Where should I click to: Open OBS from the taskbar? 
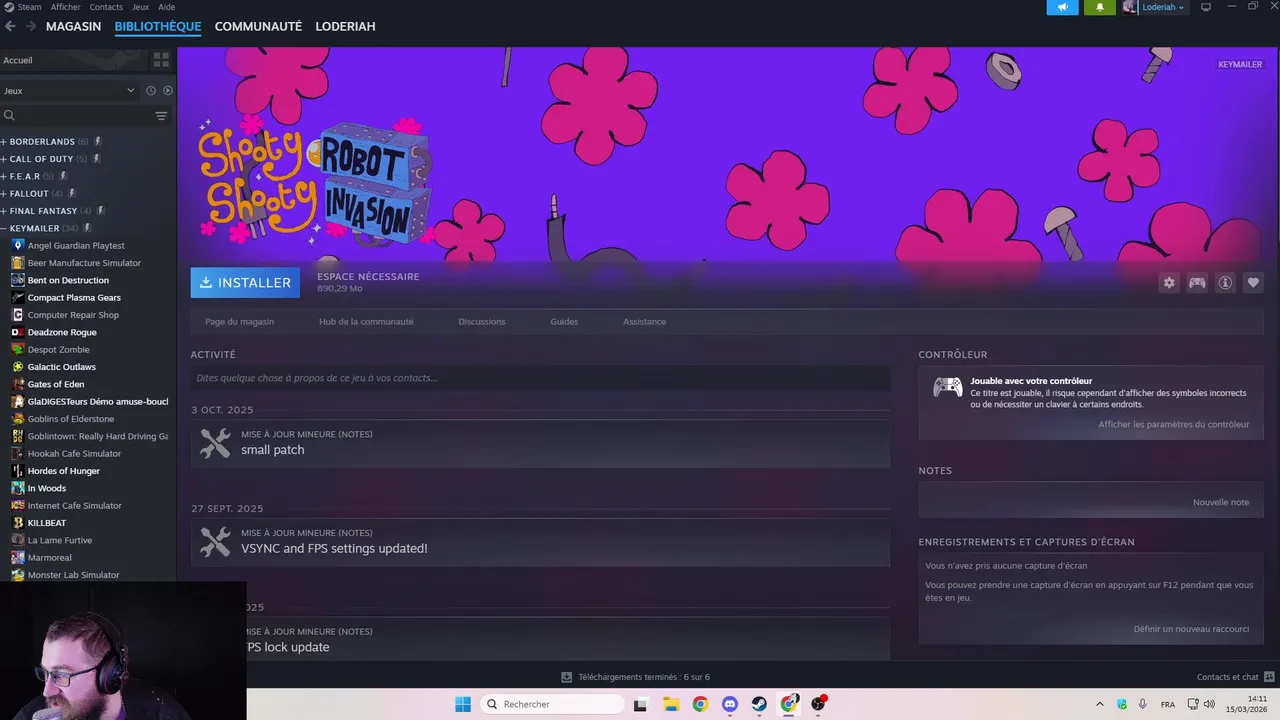tap(819, 704)
